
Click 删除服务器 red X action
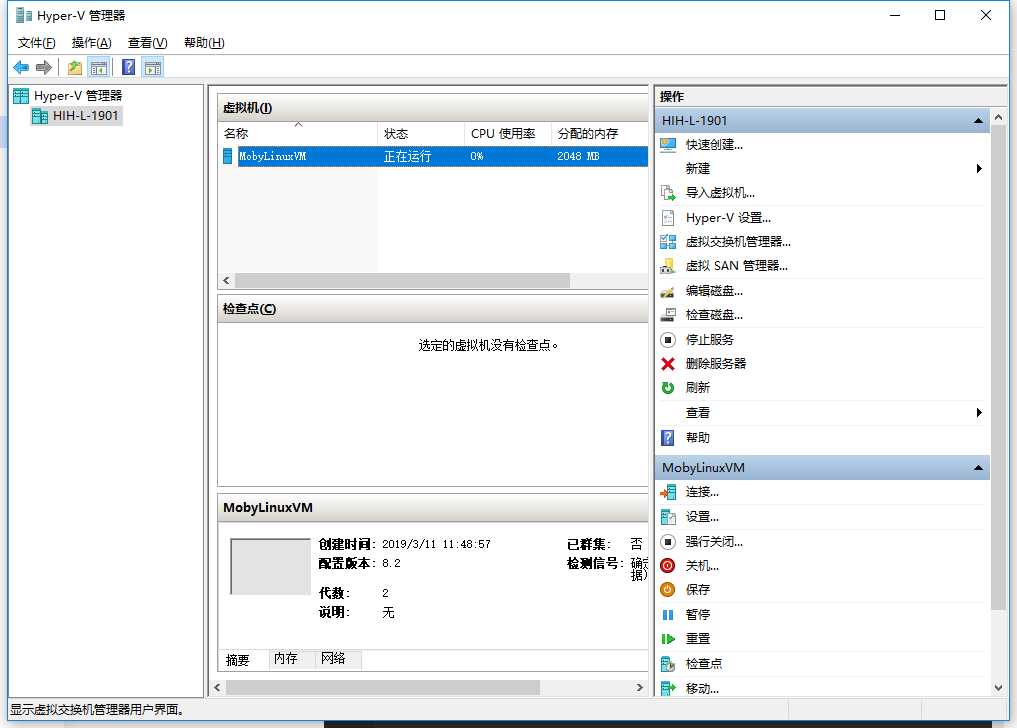click(715, 363)
